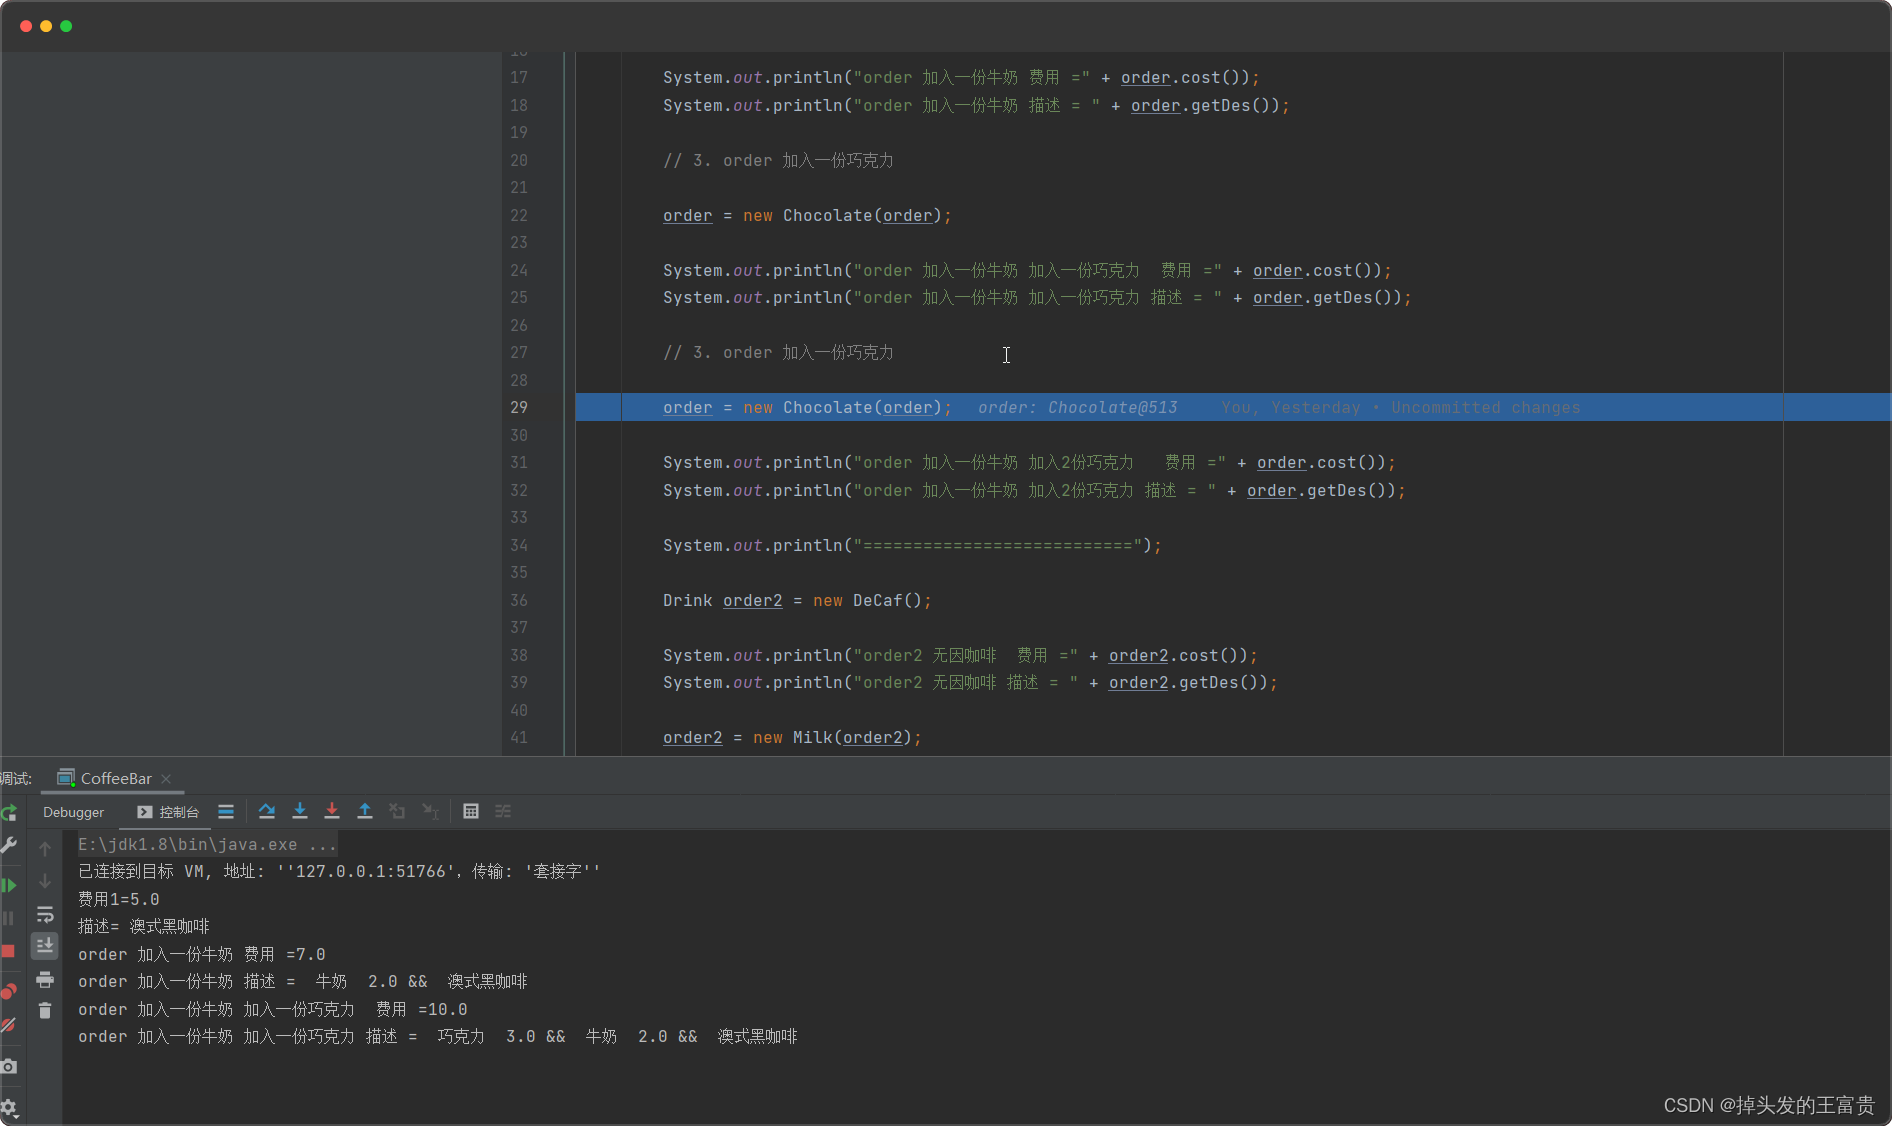Click 'order2 = new Milk(order2);' on line 41
The width and height of the screenshot is (1892, 1126).
[791, 737]
